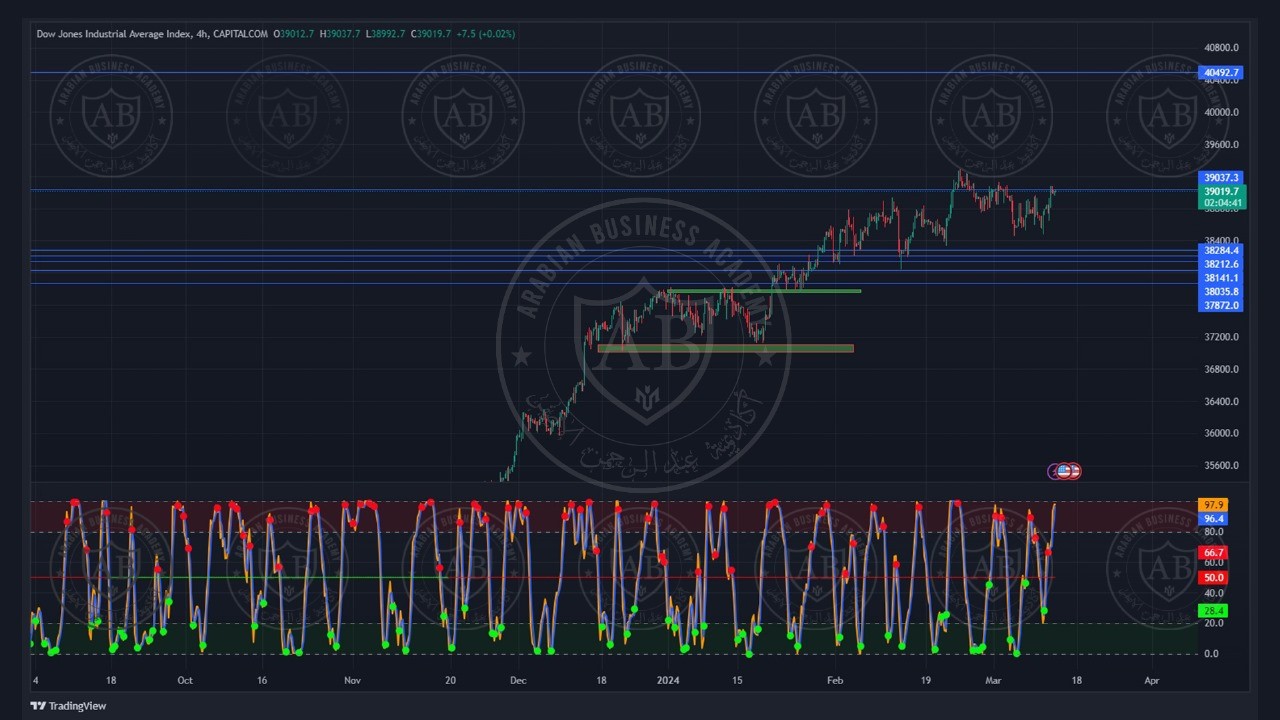Click the Mar label on time axis

coord(993,680)
